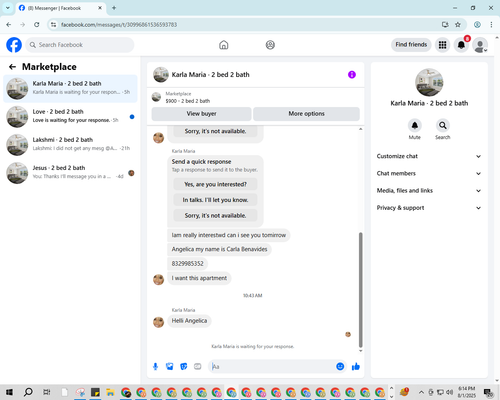Click the 'Helli Angelica' message bubble

tap(189, 321)
